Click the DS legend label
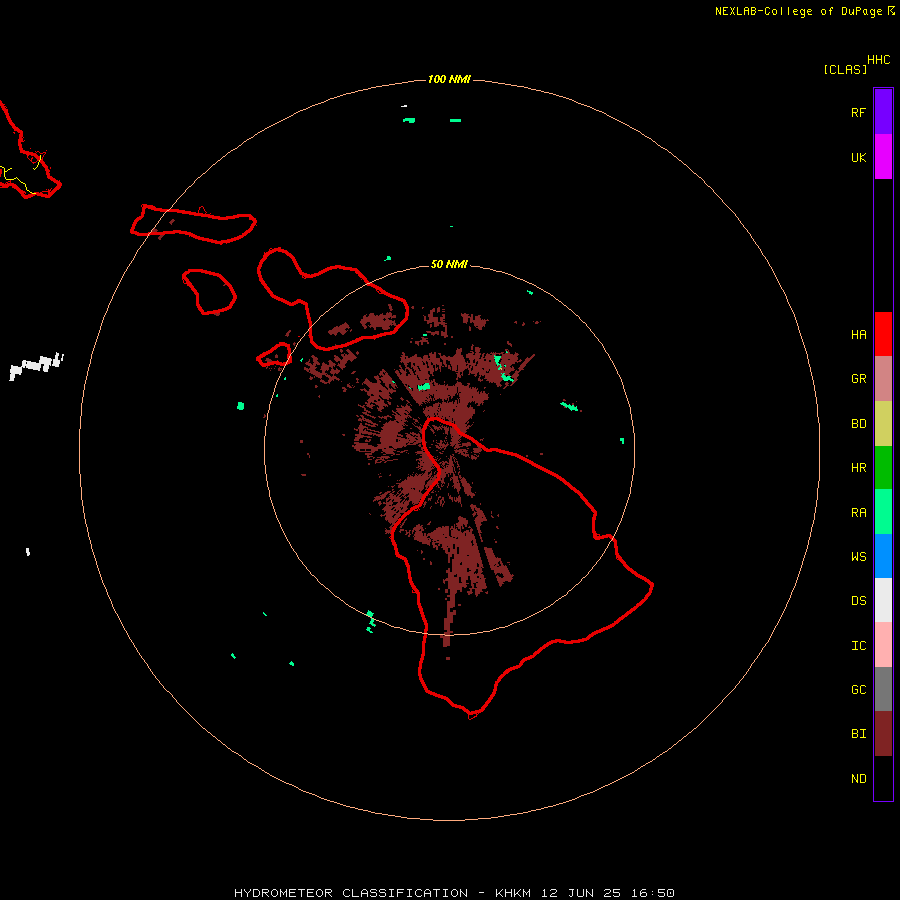The height and width of the screenshot is (900, 900). (858, 601)
